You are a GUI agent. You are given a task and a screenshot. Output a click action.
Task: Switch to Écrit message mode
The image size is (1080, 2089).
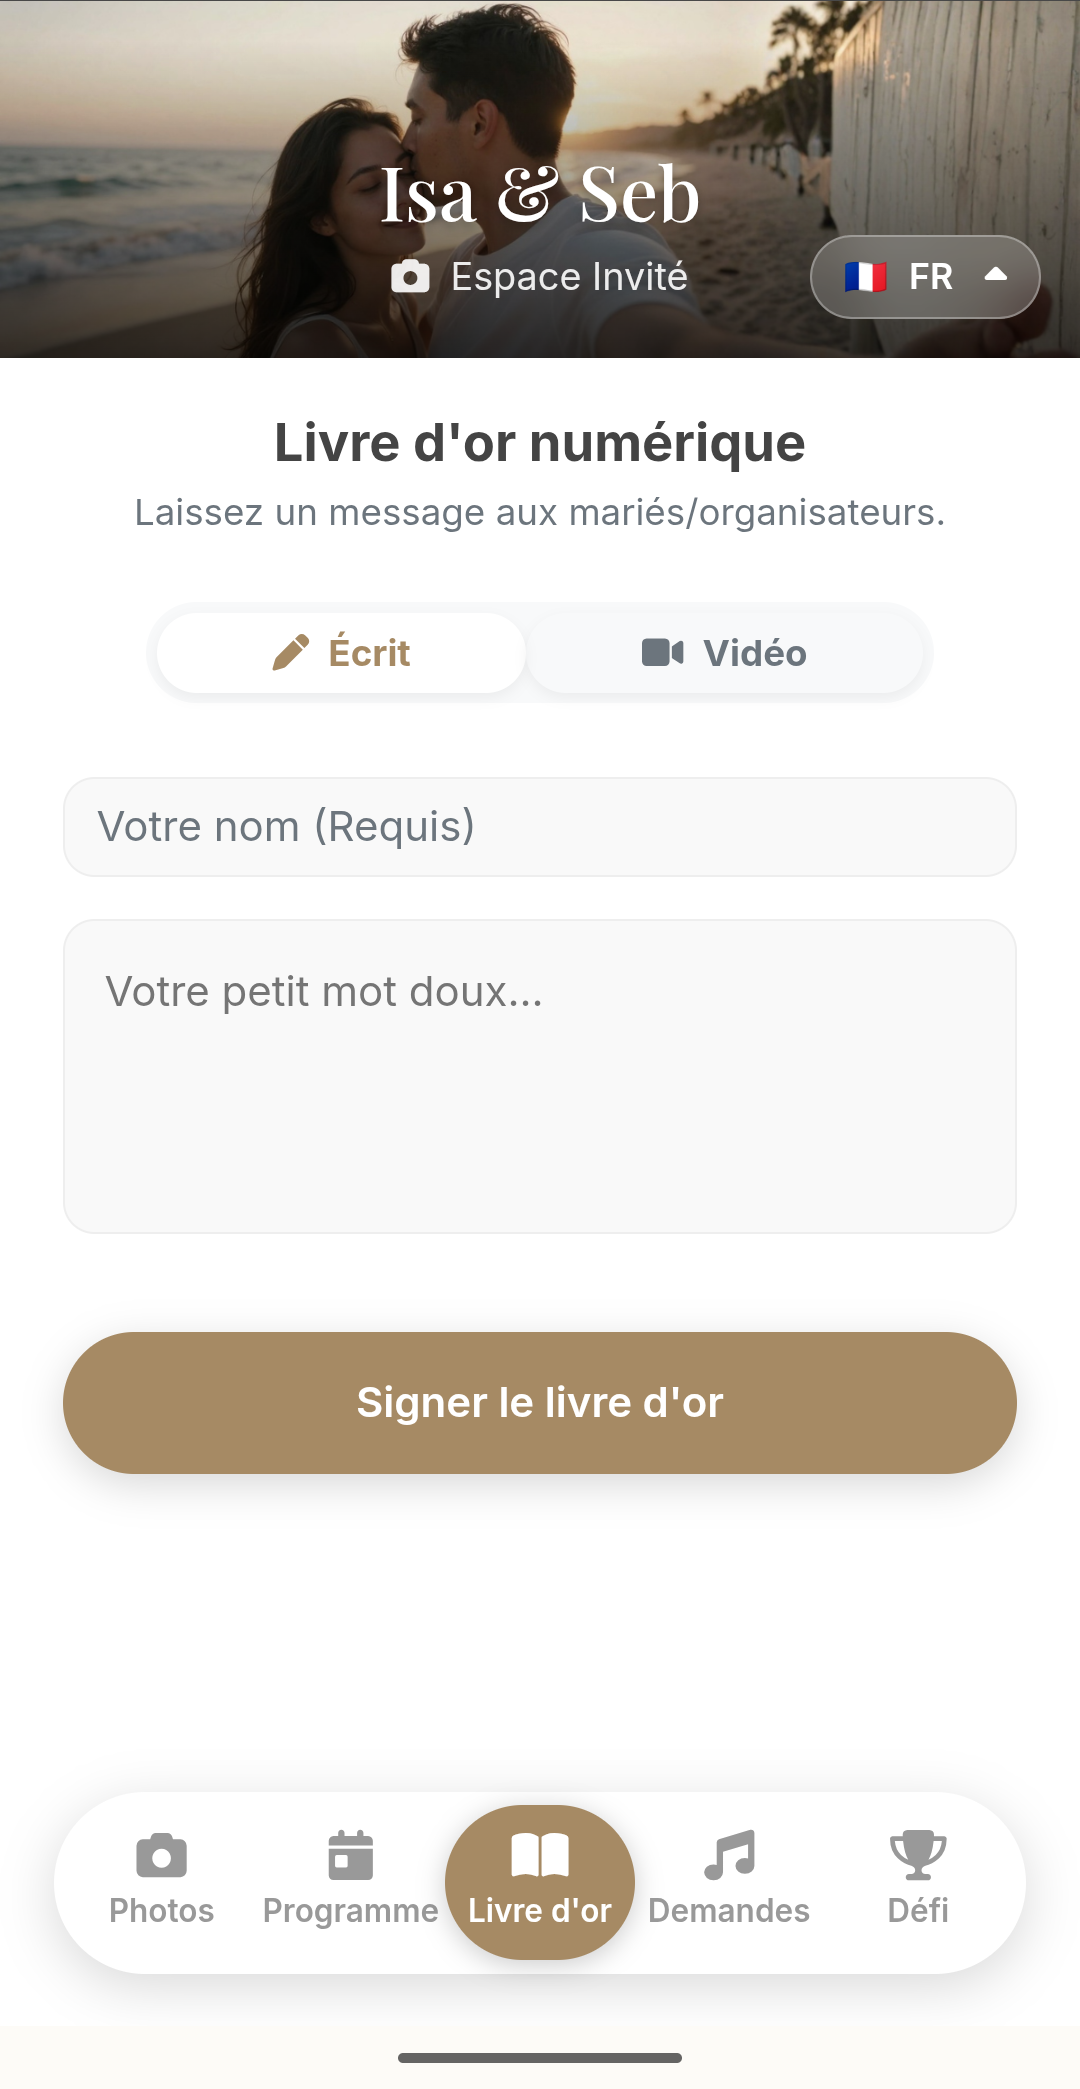[x=341, y=653]
